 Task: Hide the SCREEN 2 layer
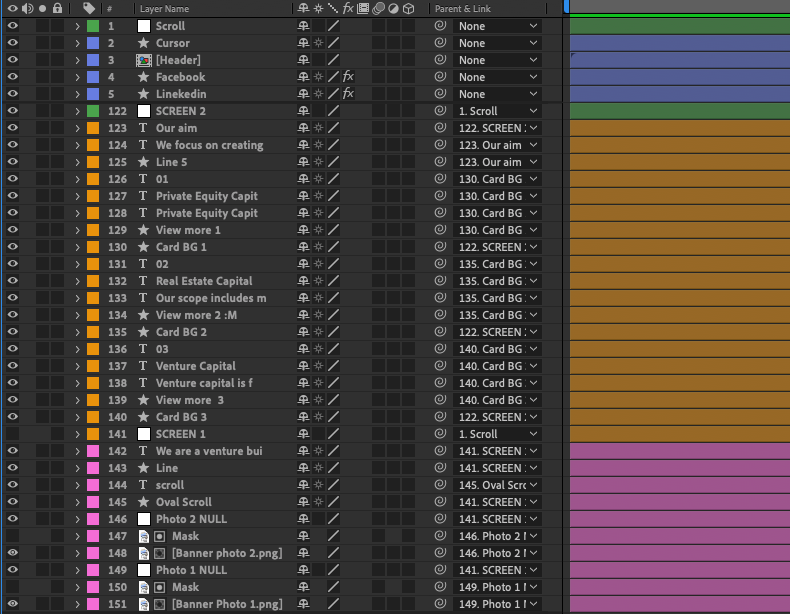click(x=12, y=111)
